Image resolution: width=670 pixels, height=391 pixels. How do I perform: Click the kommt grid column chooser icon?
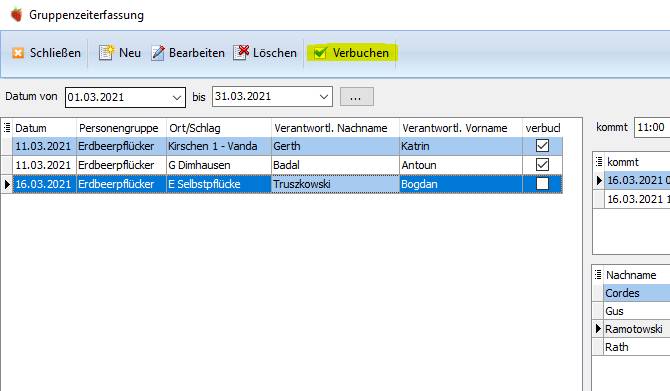point(599,162)
